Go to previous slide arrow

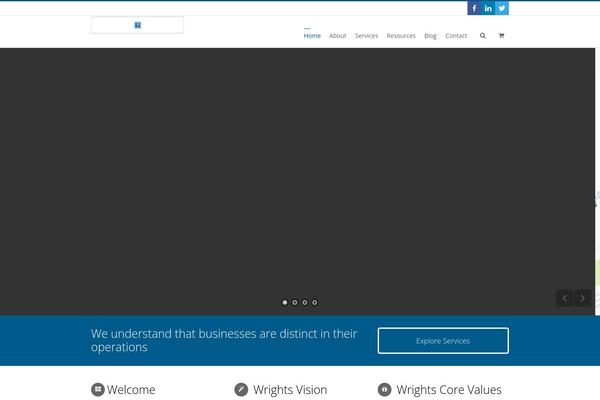tap(564, 298)
